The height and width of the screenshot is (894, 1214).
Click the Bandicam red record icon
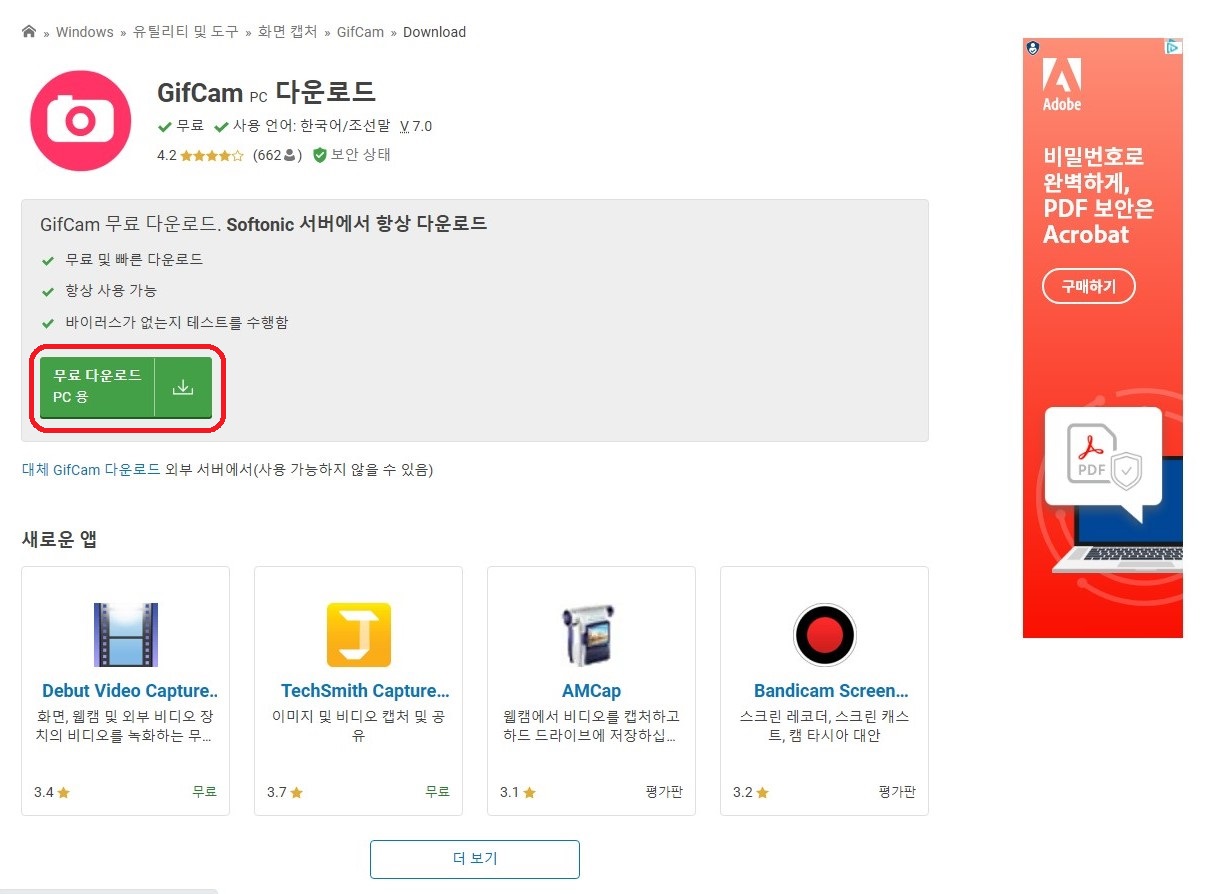pos(825,635)
